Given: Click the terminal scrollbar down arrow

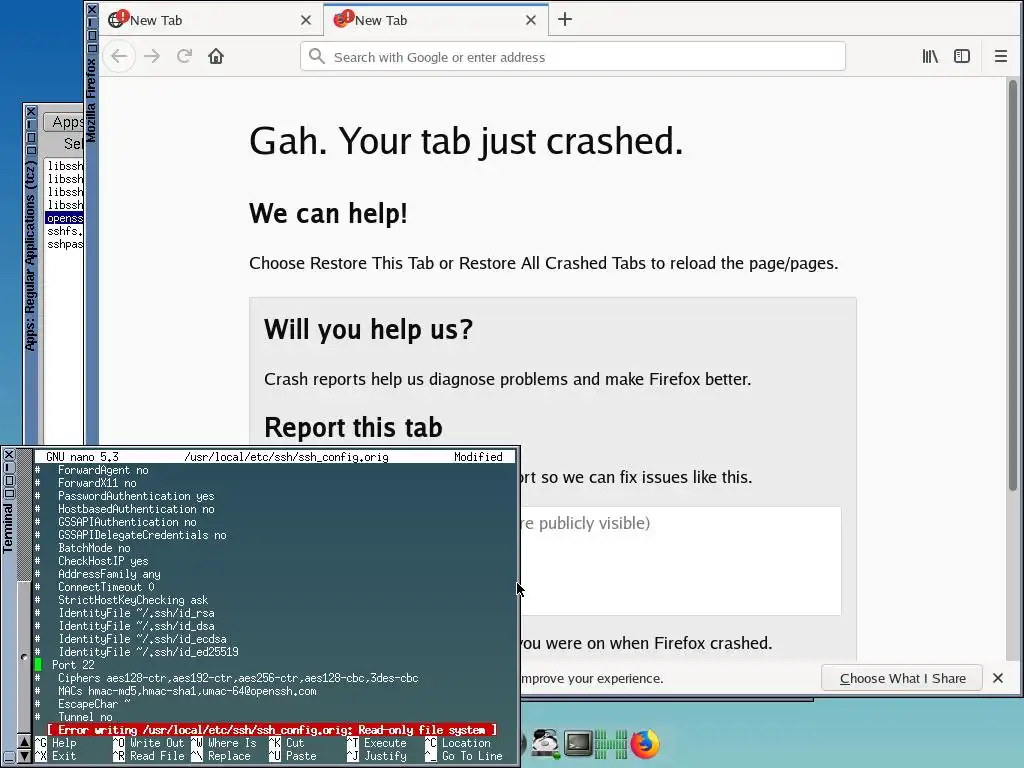Looking at the screenshot, I should pos(24,756).
